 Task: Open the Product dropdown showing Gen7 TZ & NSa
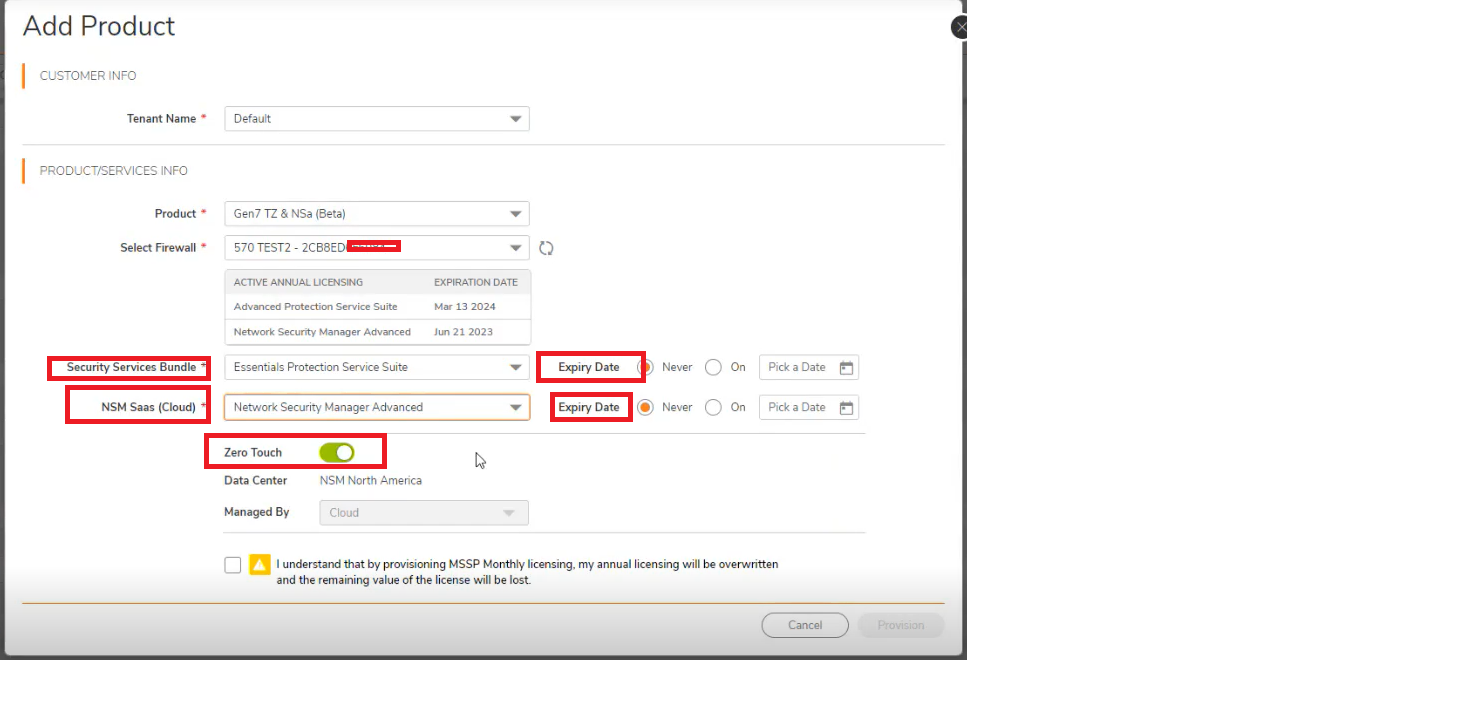[x=377, y=214]
